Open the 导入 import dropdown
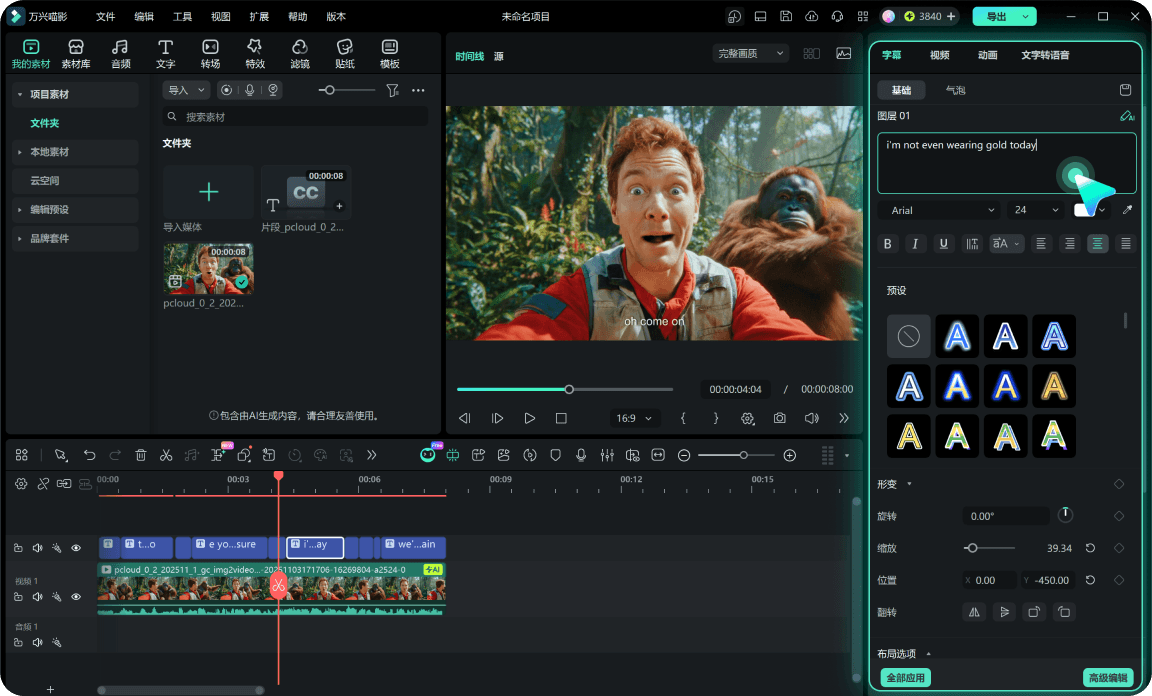Image resolution: width=1152 pixels, height=696 pixels. pos(186,90)
